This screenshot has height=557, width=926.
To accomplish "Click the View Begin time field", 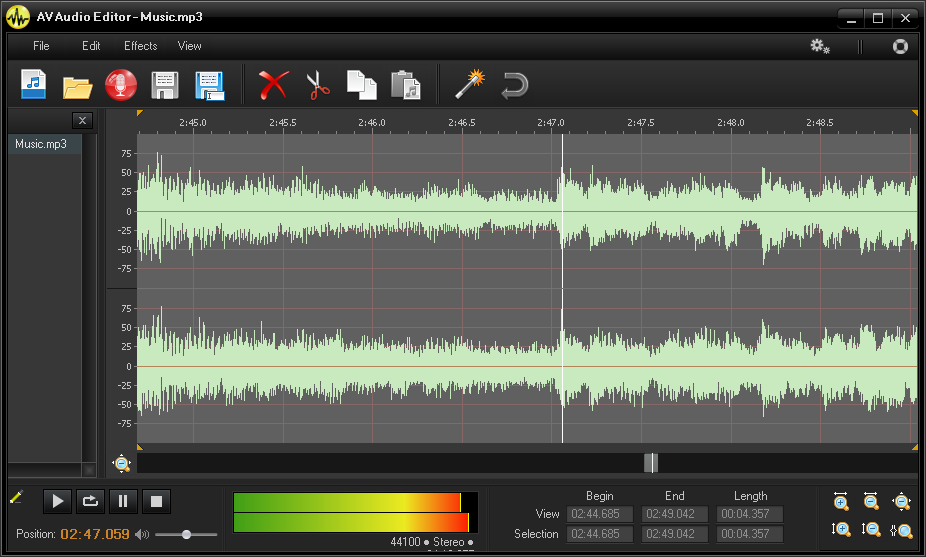I will point(600,514).
